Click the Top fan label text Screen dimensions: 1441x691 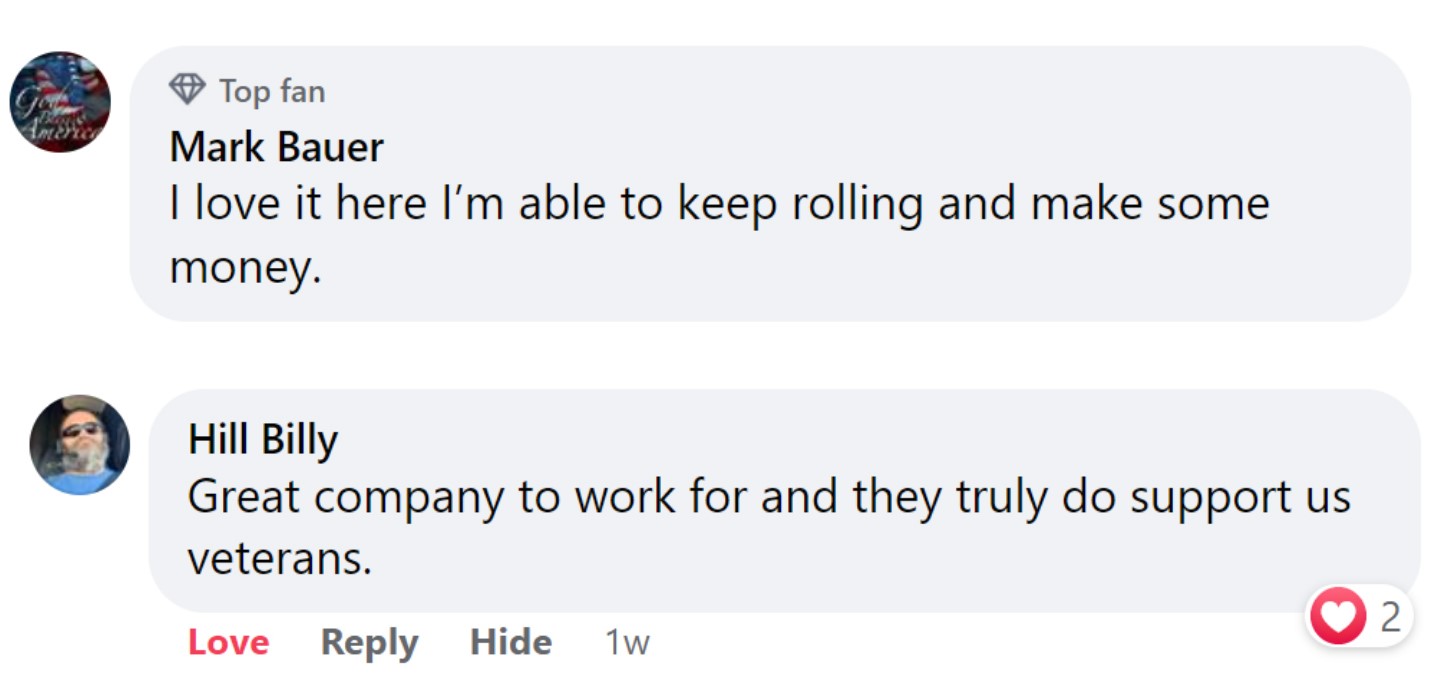(272, 91)
